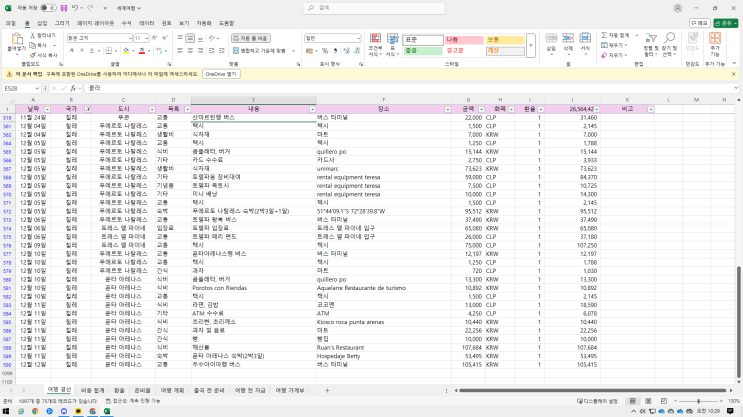Screen dimensions: 743x417
Task: Click the Paste (붙여넣기) clipboard icon
Action: (x=17, y=39)
